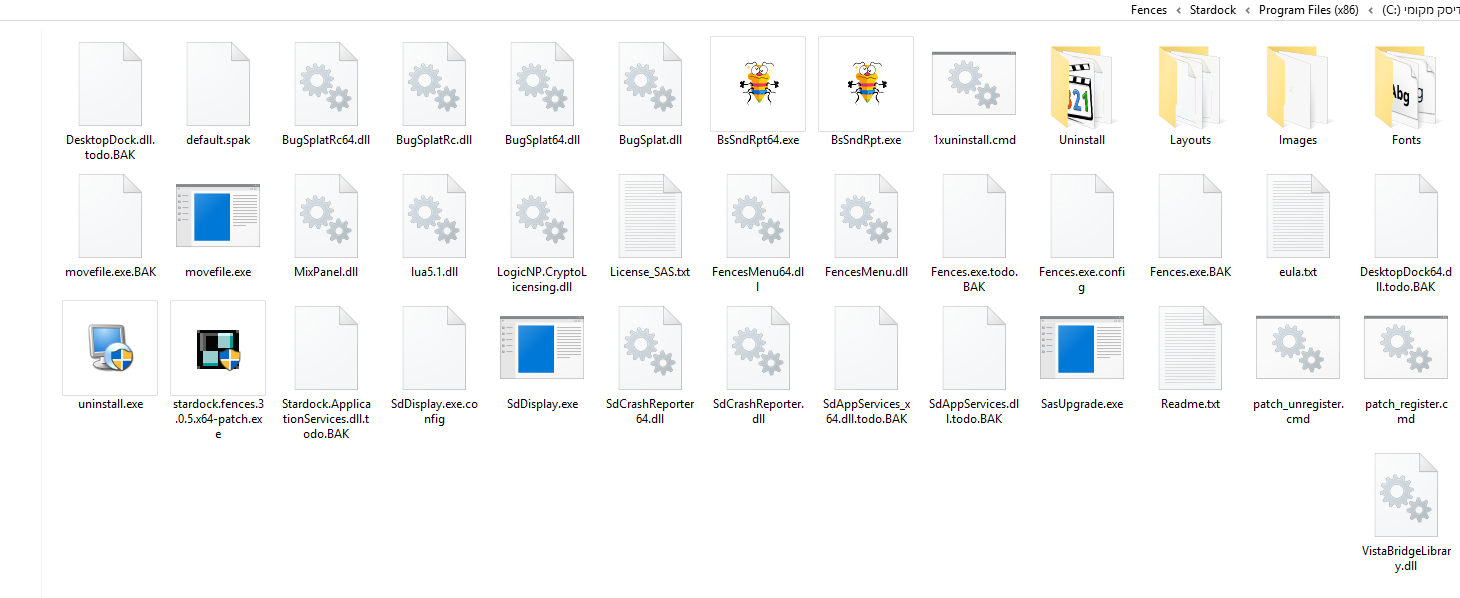
Task: Expand chevron between (C:) and Program Files (x86)
Action: pos(1369,10)
